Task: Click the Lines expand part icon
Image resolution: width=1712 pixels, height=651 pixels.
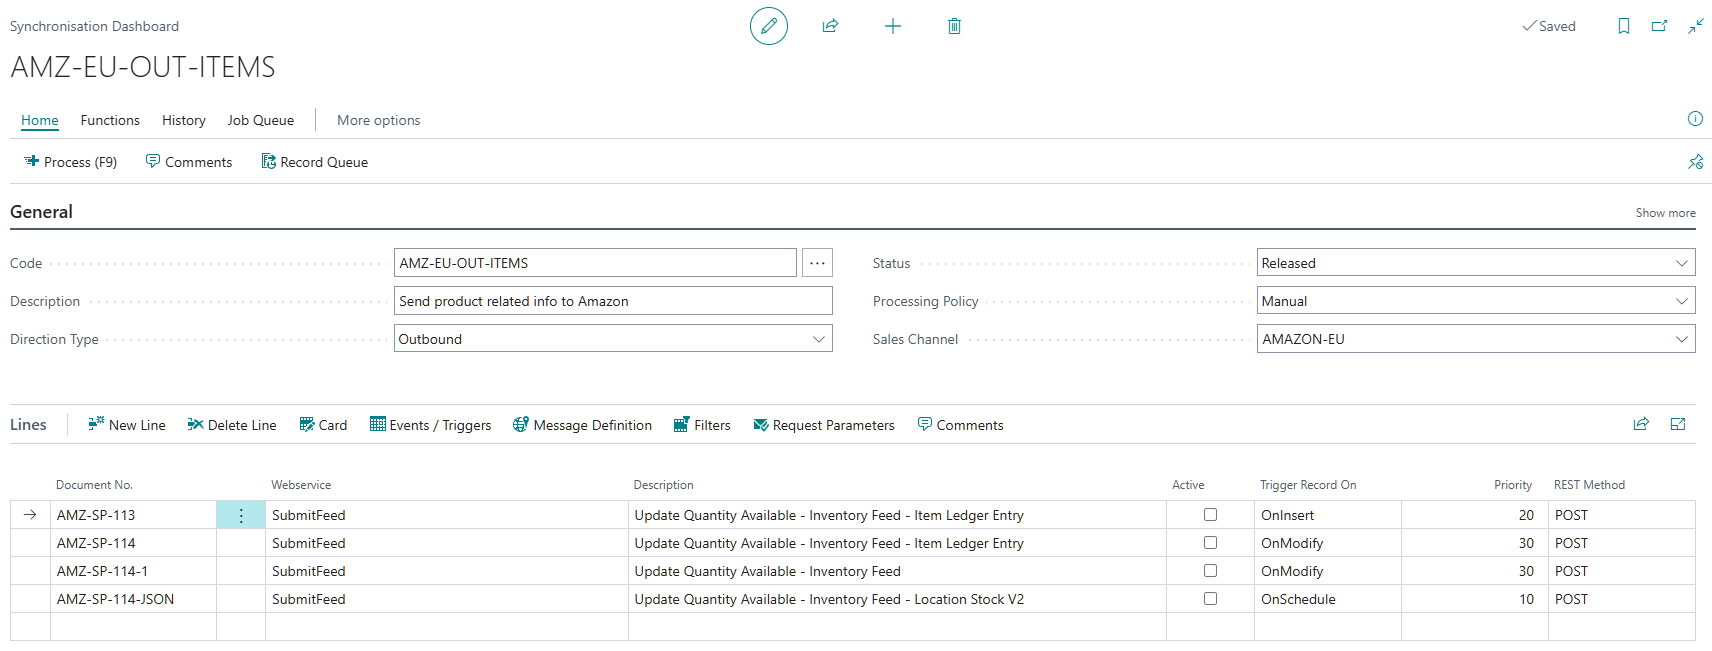Action: (1678, 424)
